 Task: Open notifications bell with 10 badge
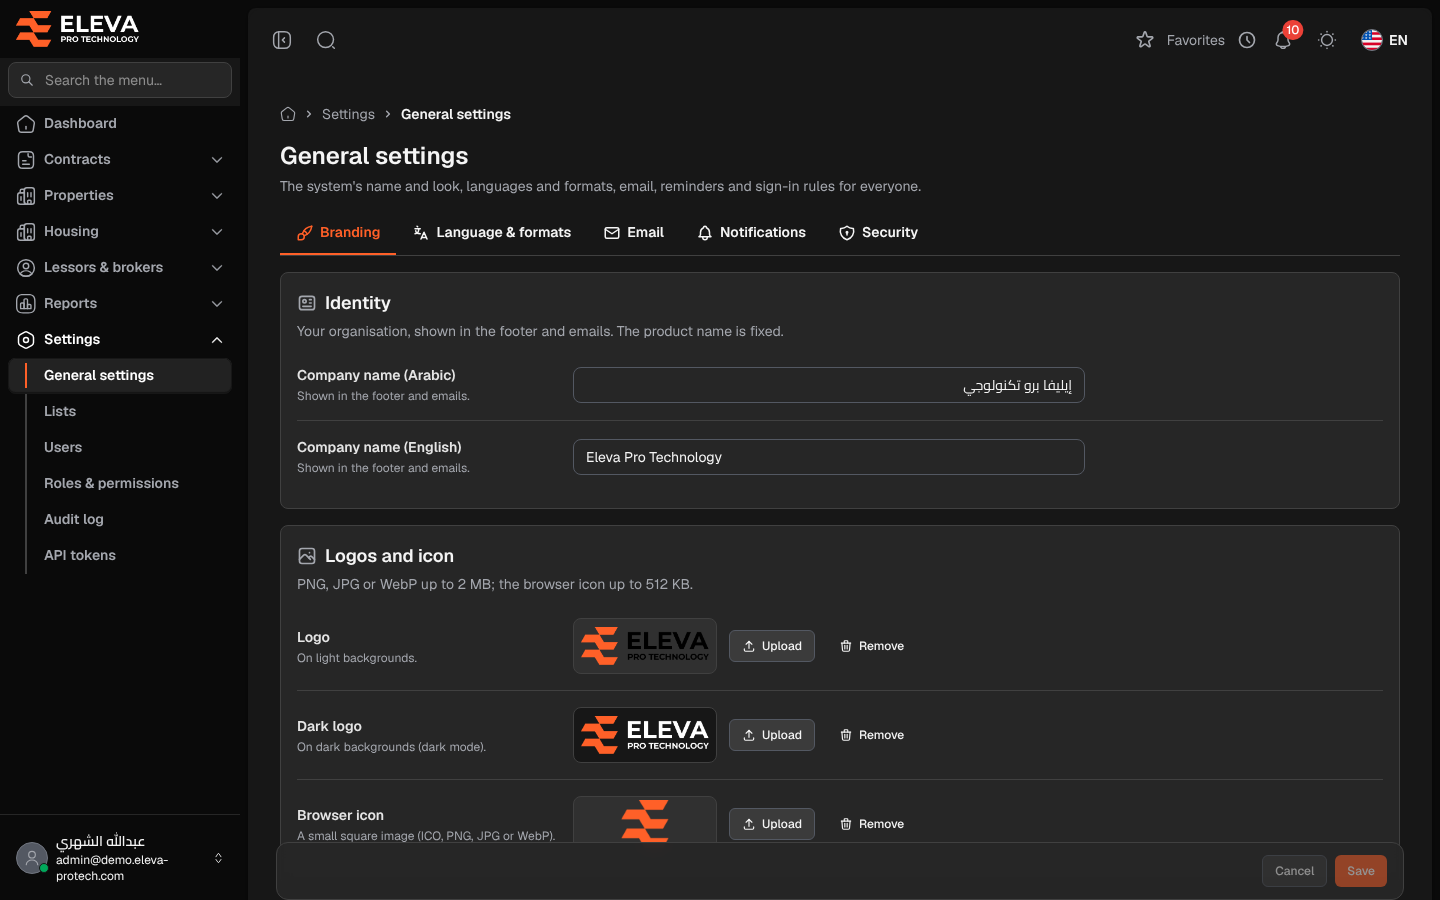click(x=1284, y=39)
